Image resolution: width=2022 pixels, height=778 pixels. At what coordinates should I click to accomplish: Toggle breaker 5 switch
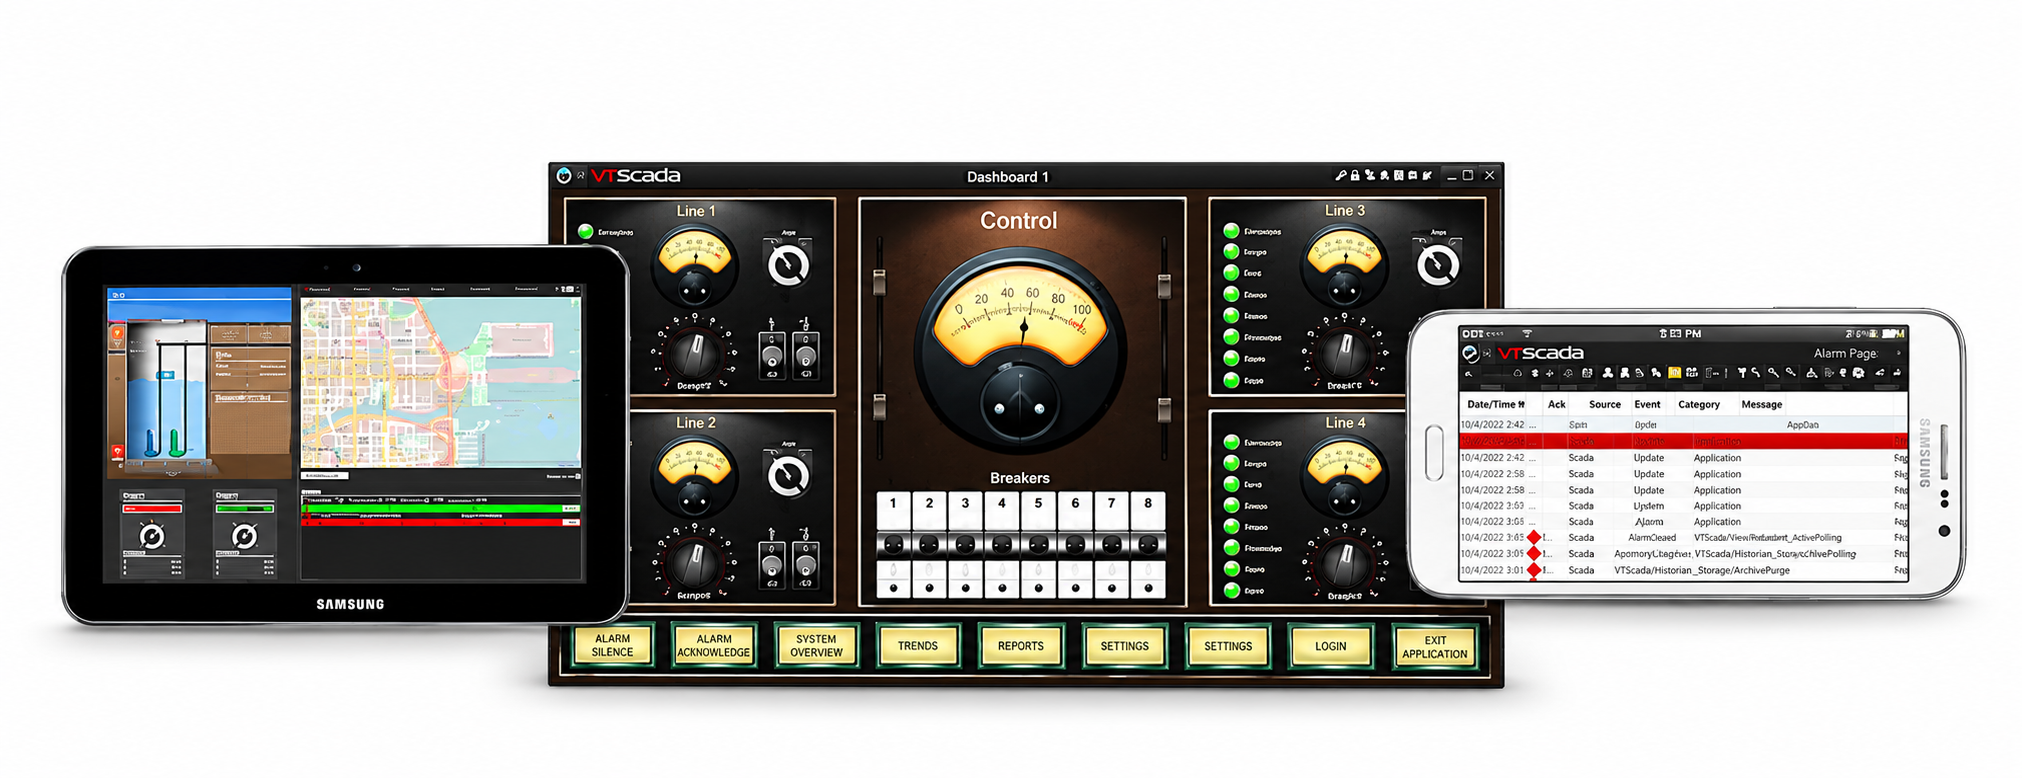pos(1038,545)
